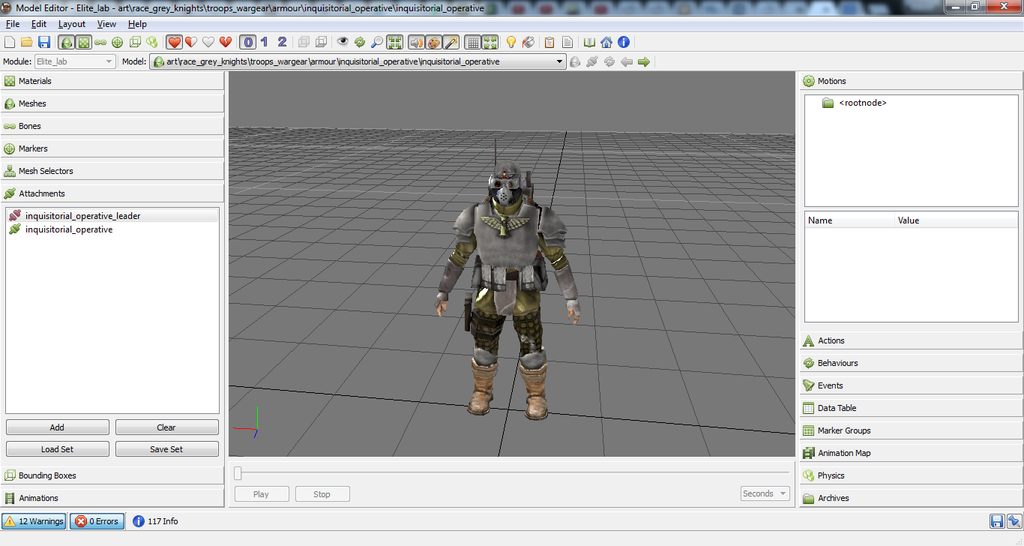Toggle the 0 Errors filter button
The height and width of the screenshot is (546, 1024).
click(x=97, y=521)
